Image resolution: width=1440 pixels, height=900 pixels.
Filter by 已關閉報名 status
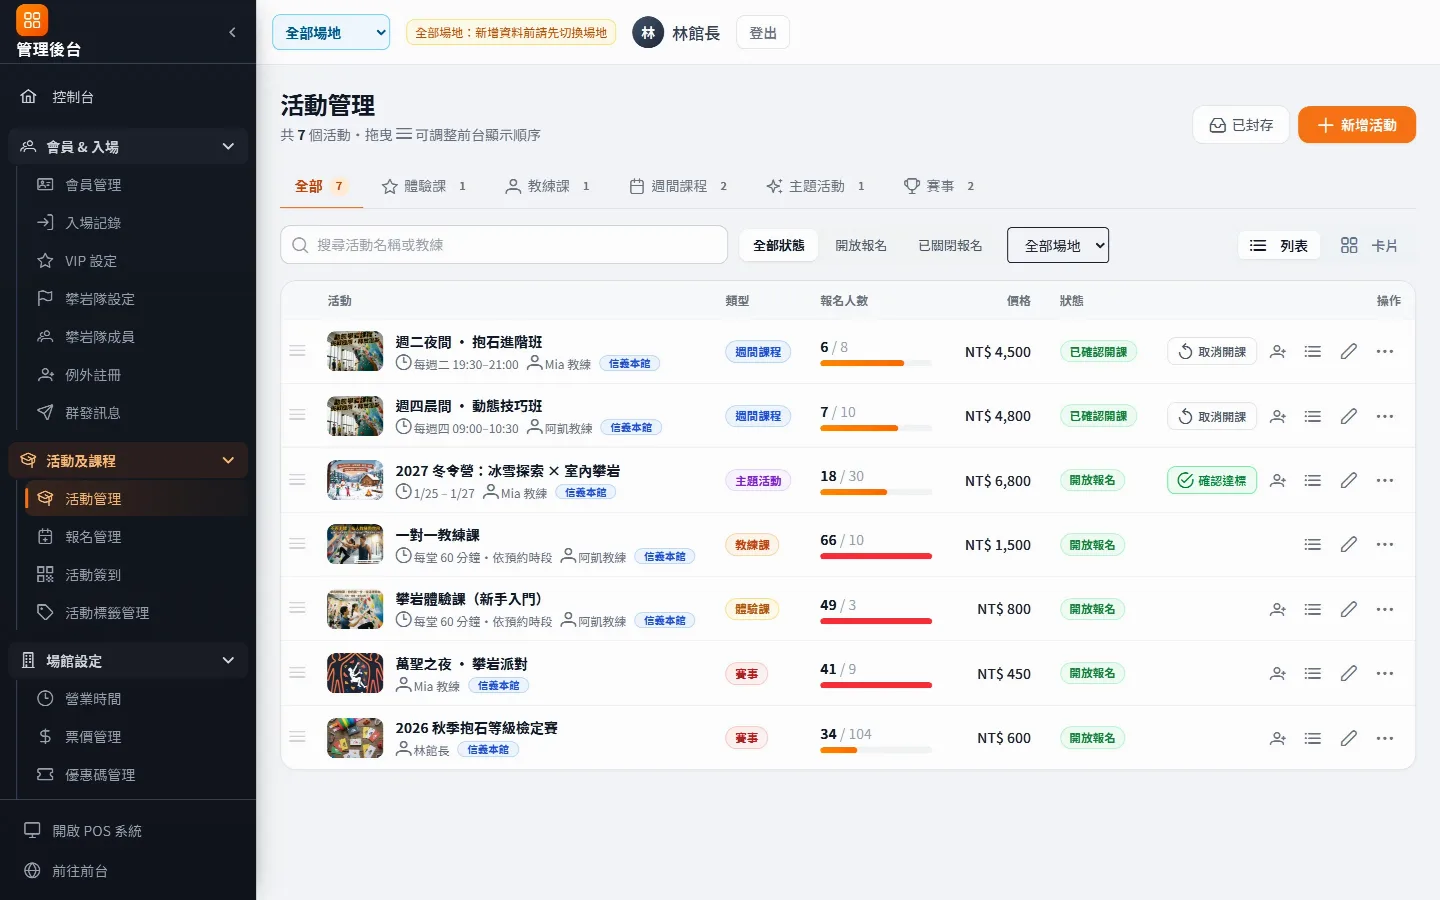(x=950, y=246)
